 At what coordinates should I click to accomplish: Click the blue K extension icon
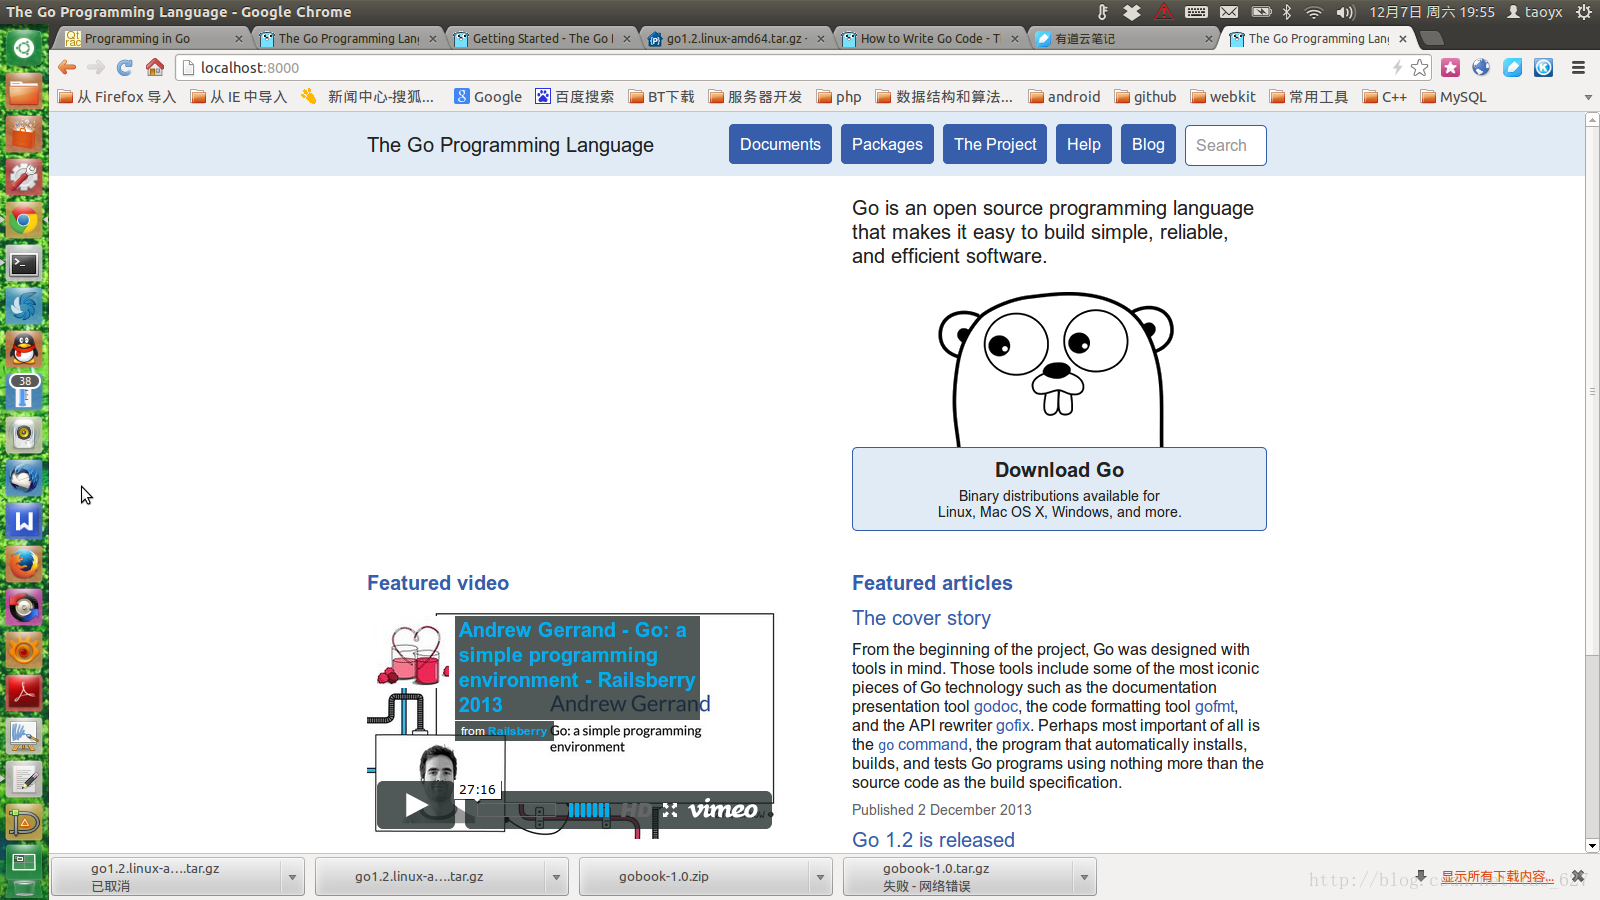click(1544, 67)
